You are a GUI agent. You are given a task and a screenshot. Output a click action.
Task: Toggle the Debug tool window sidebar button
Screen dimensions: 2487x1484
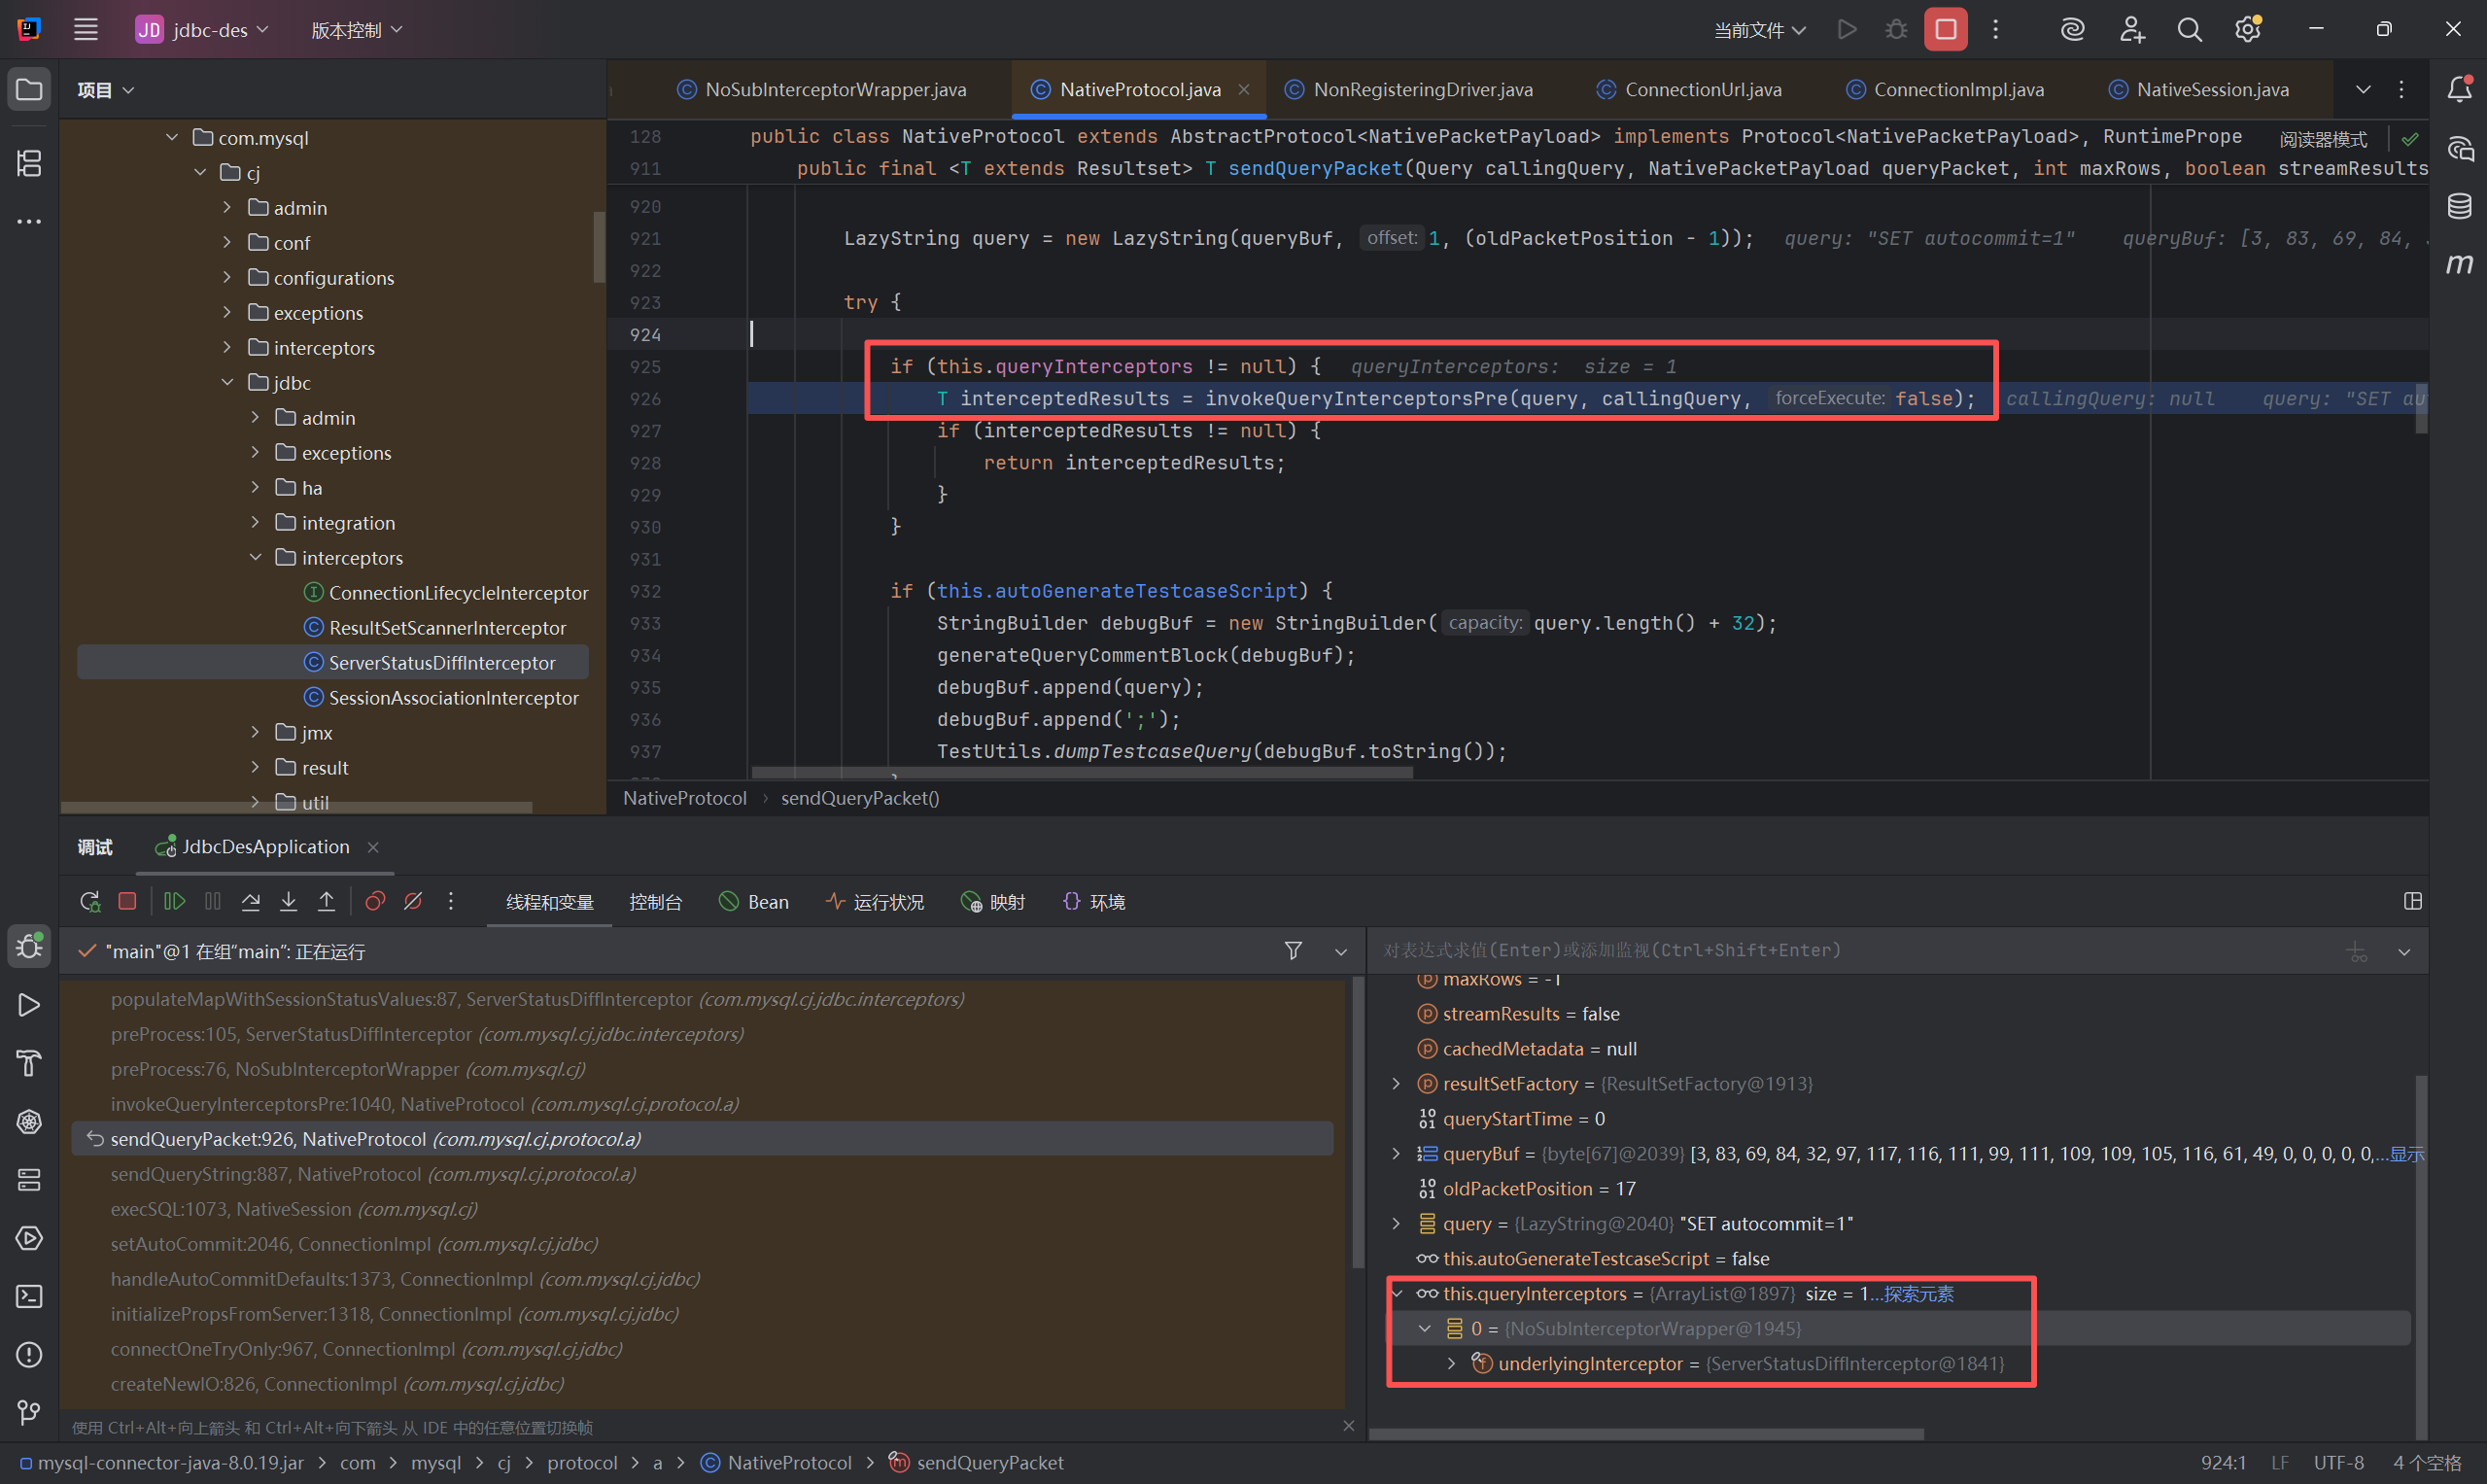point(29,946)
